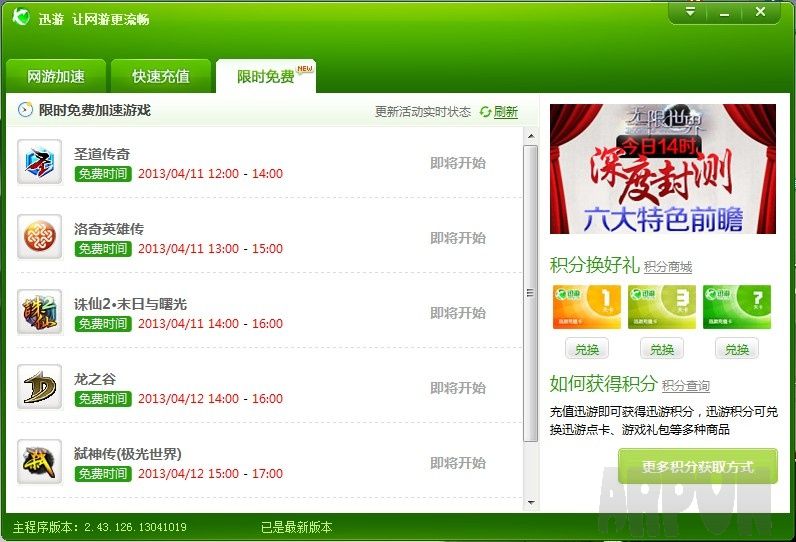Click 即将开始 status for 诛仙2
The width and height of the screenshot is (796, 542).
458,313
